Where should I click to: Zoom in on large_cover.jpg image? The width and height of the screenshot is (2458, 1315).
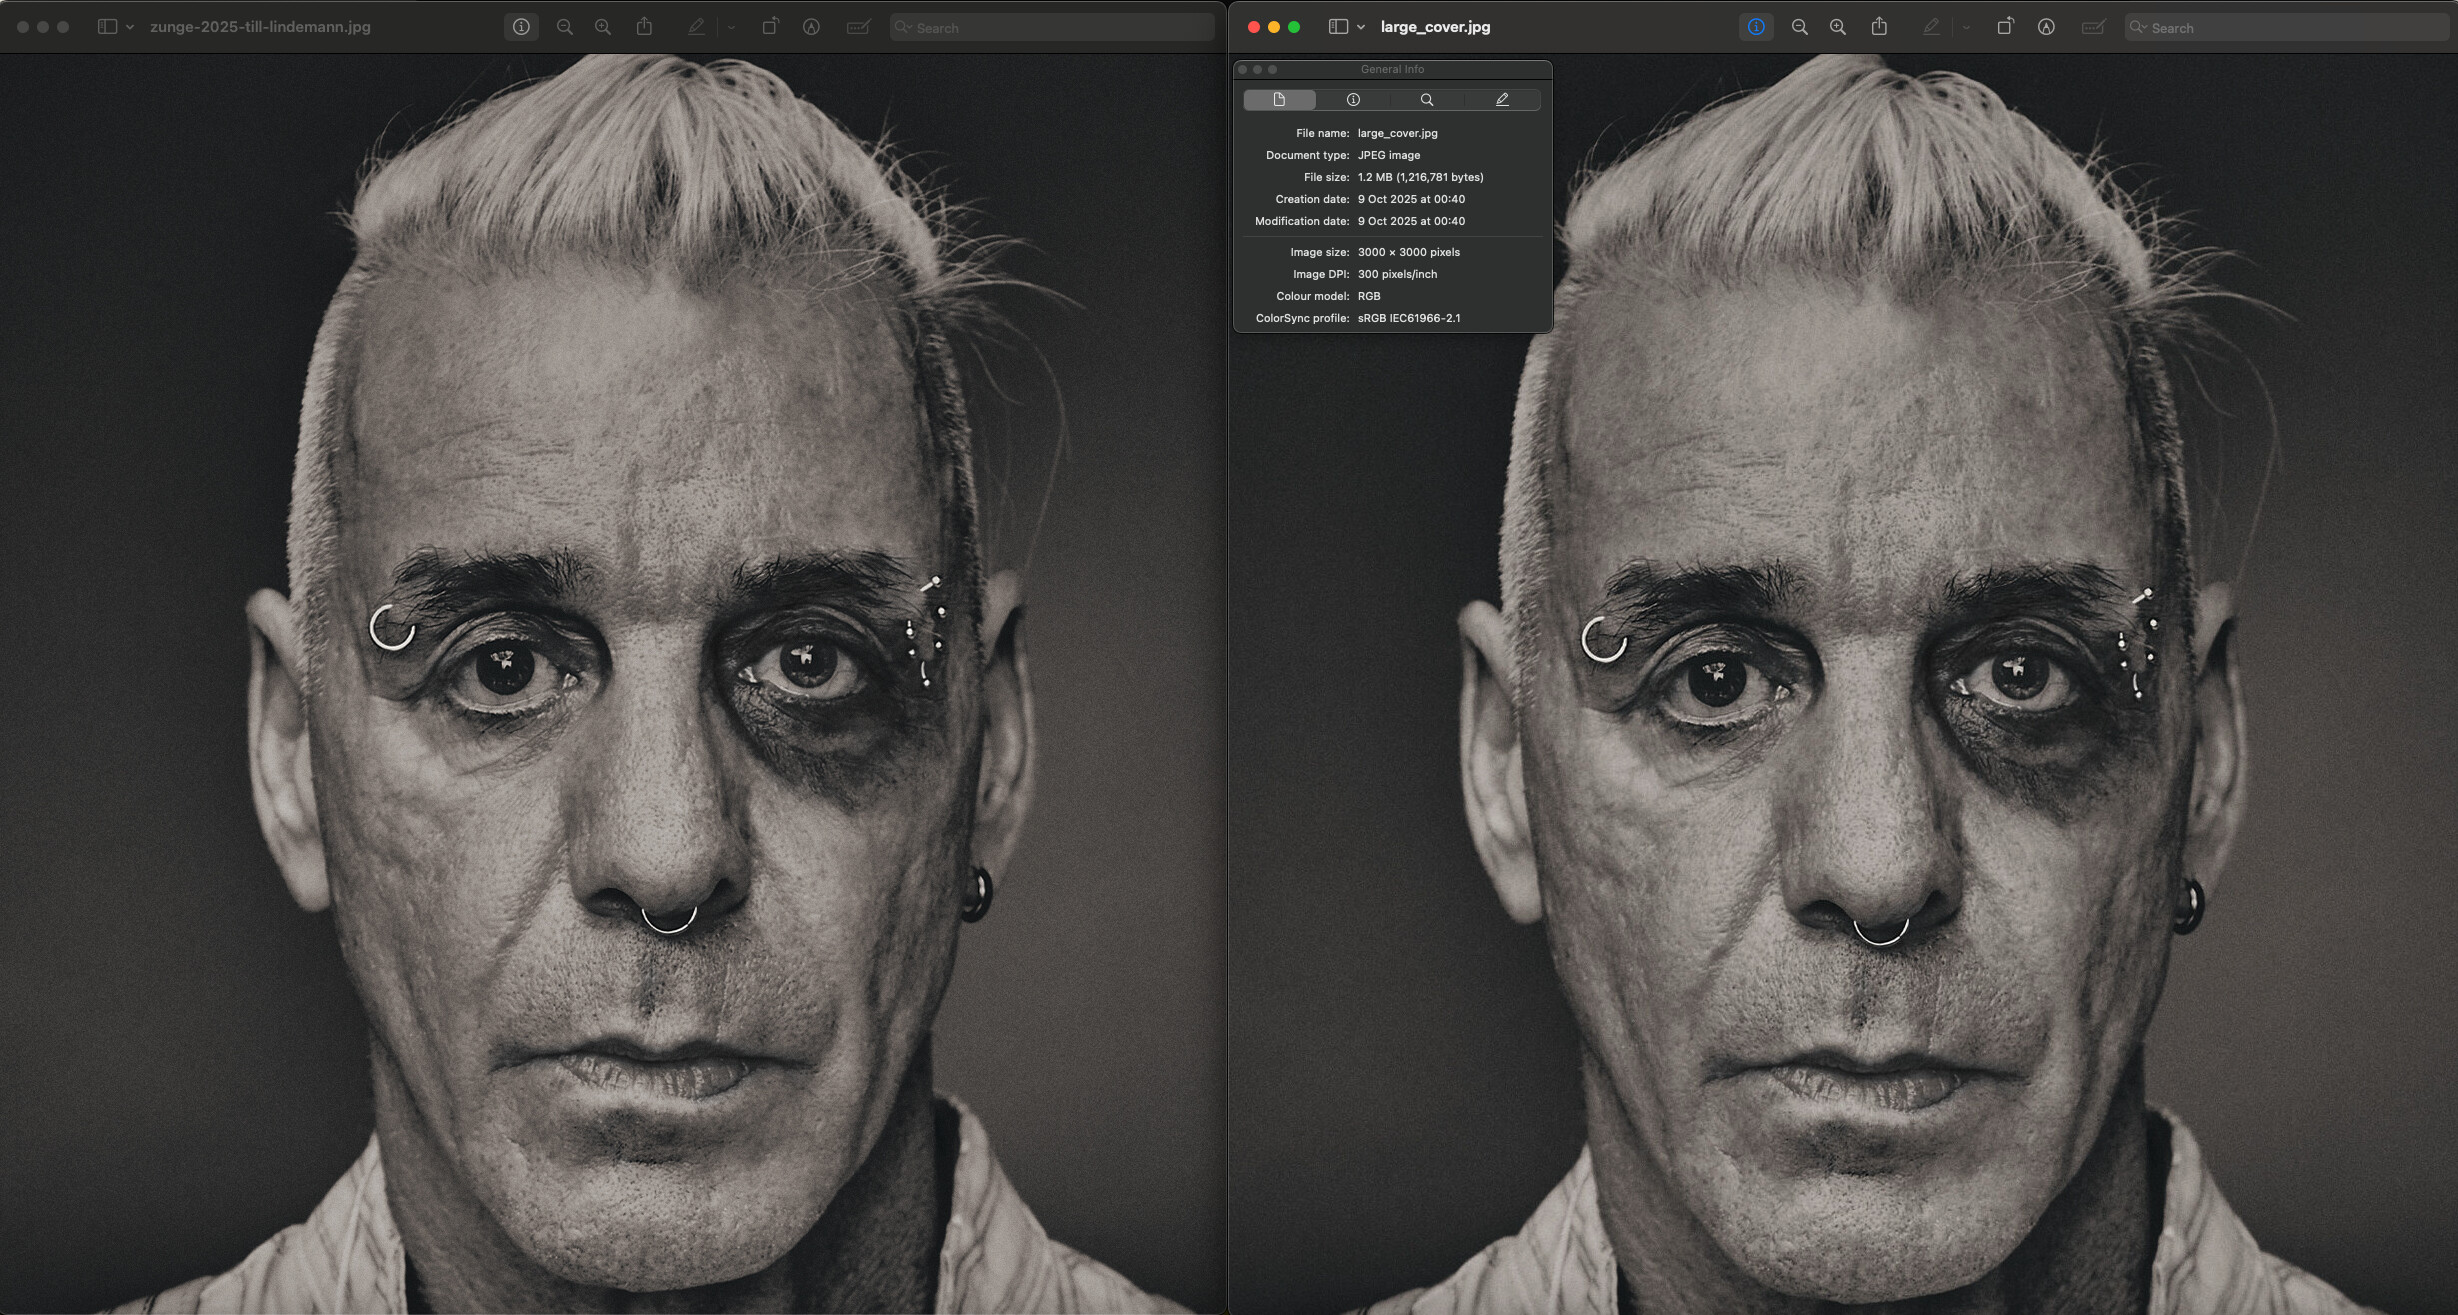tap(1837, 27)
